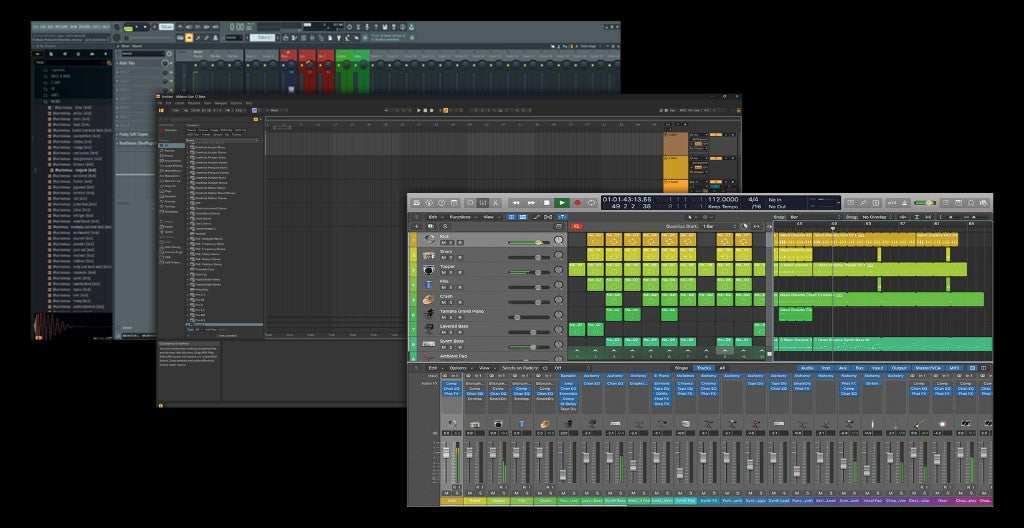Click the 4/4 time signature display
The height and width of the screenshot is (528, 1024).
tap(753, 199)
